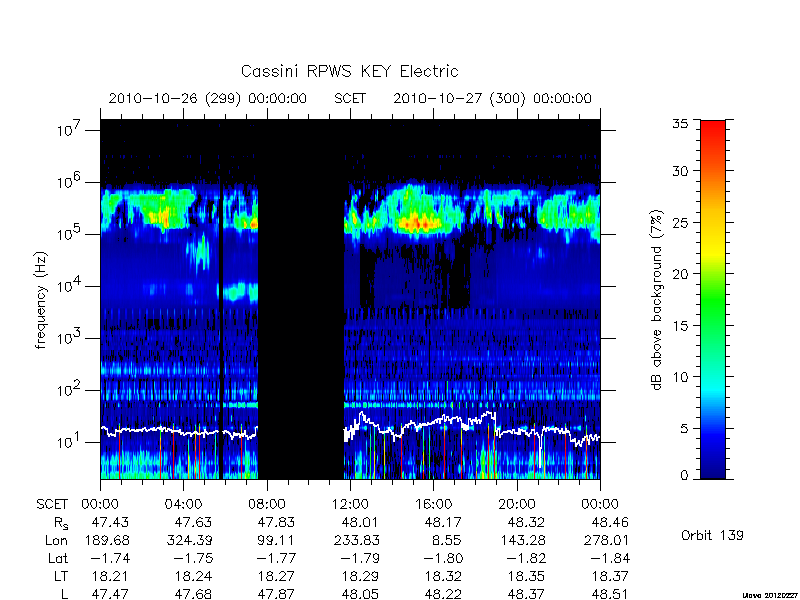Click the LT value '18.21'
Viewport: 800px width, 600px height.
click(110, 577)
